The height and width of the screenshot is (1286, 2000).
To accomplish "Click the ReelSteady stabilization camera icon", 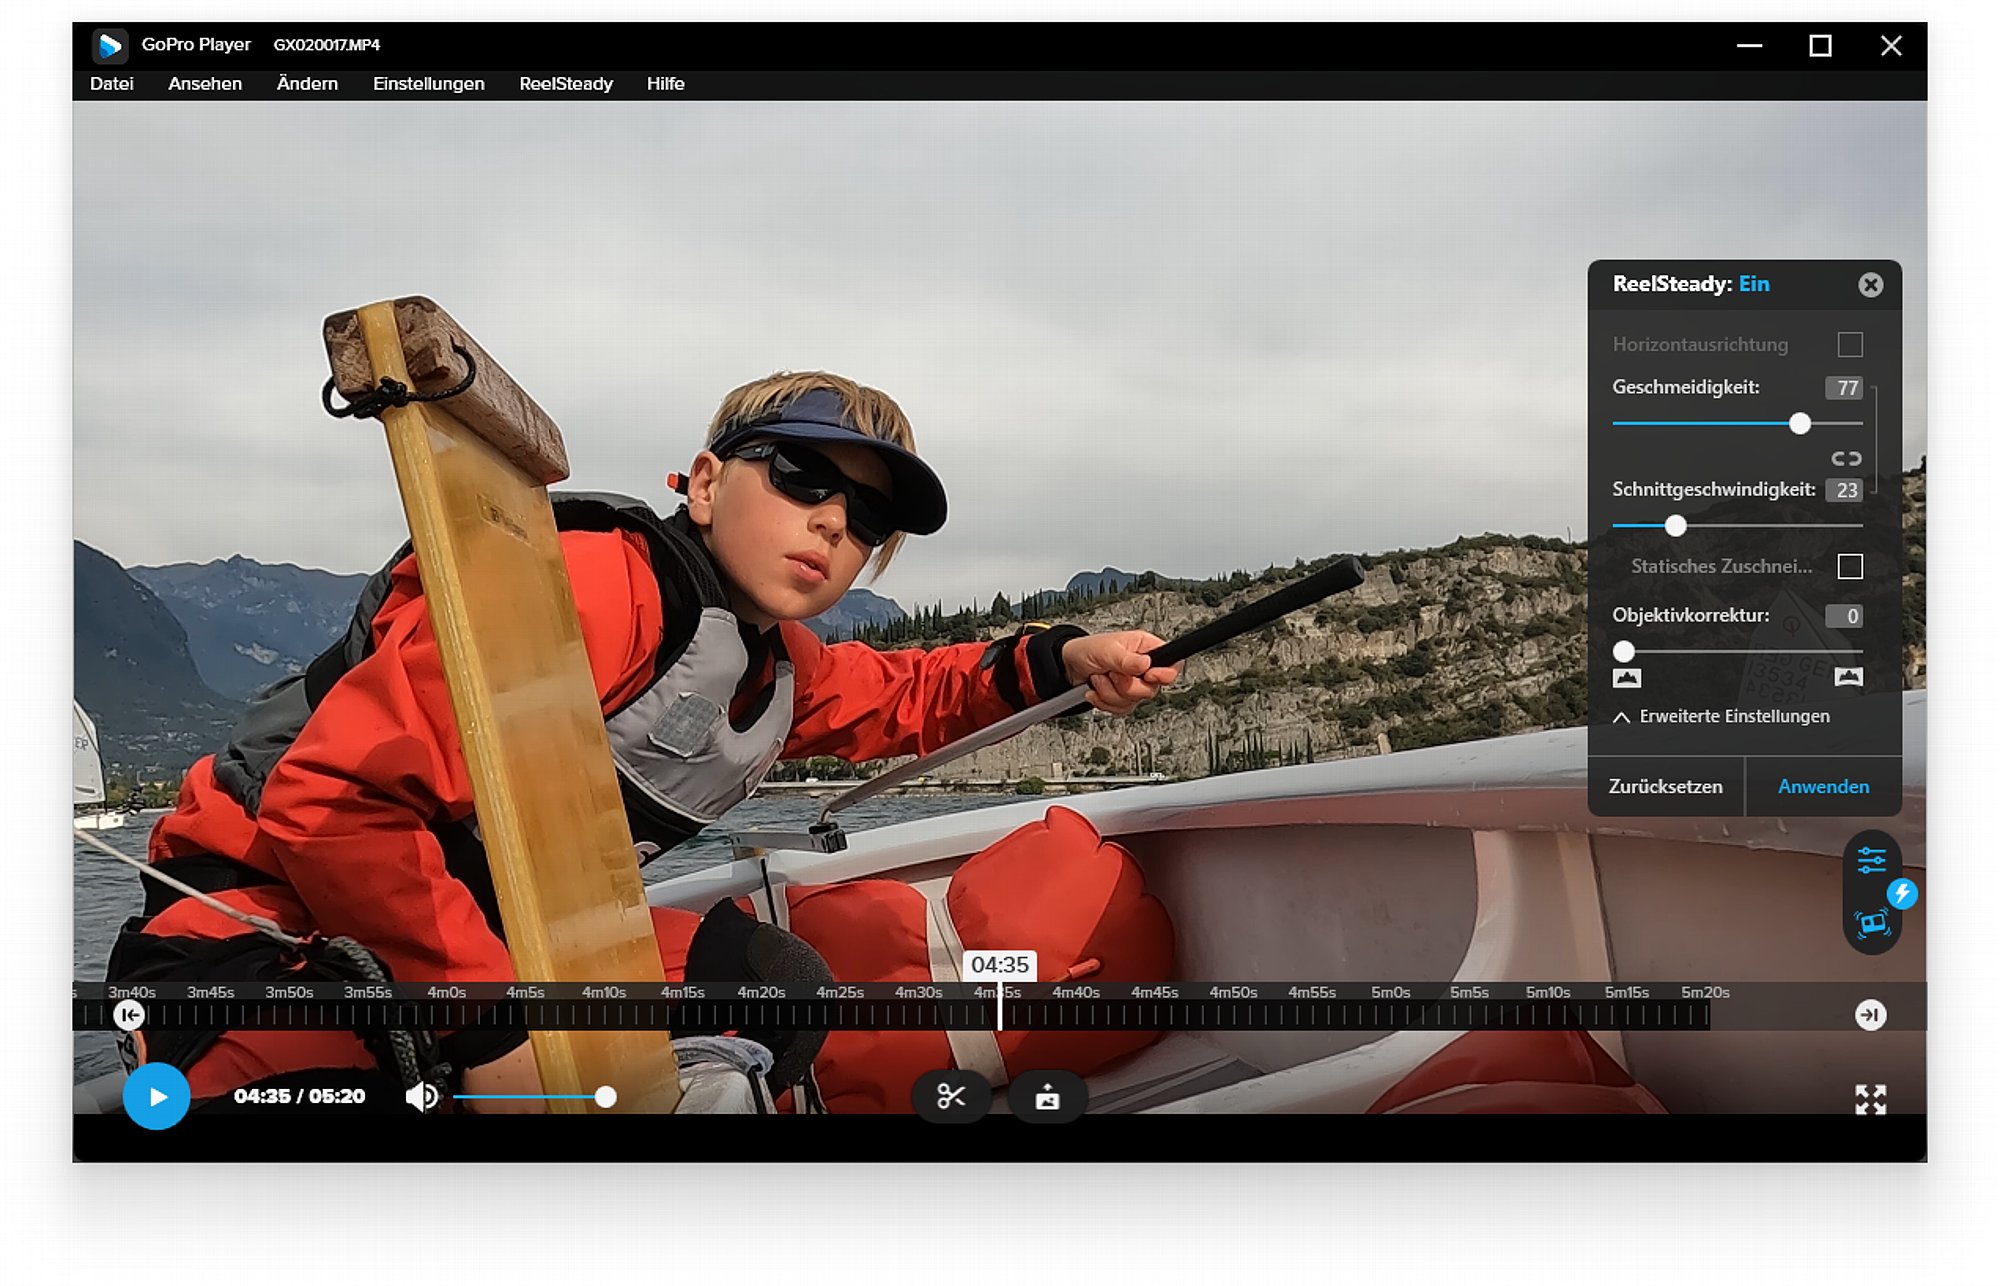I will [1872, 922].
